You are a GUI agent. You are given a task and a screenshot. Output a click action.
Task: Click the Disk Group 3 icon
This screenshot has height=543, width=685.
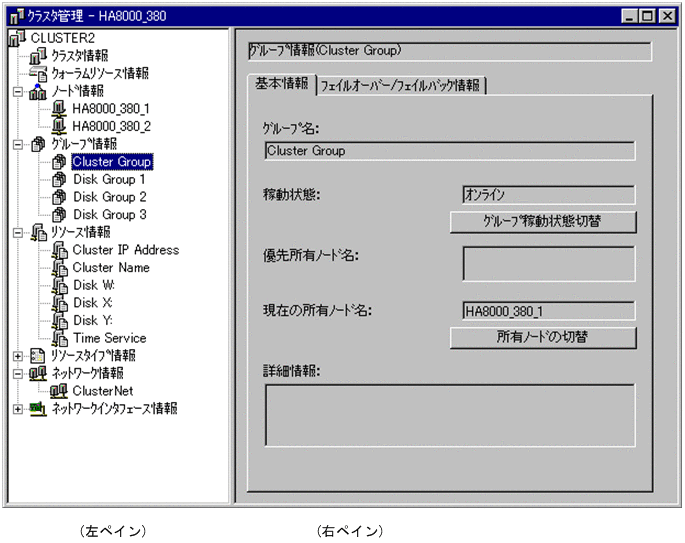(59, 214)
